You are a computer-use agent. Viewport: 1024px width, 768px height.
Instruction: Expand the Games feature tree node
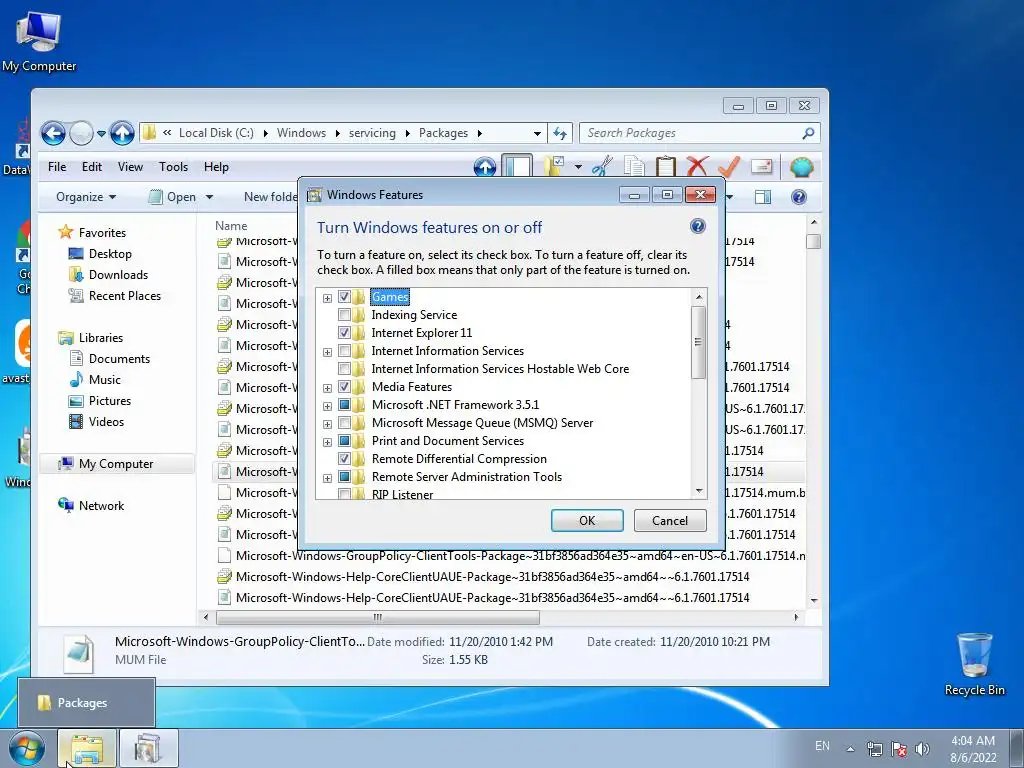pos(327,298)
